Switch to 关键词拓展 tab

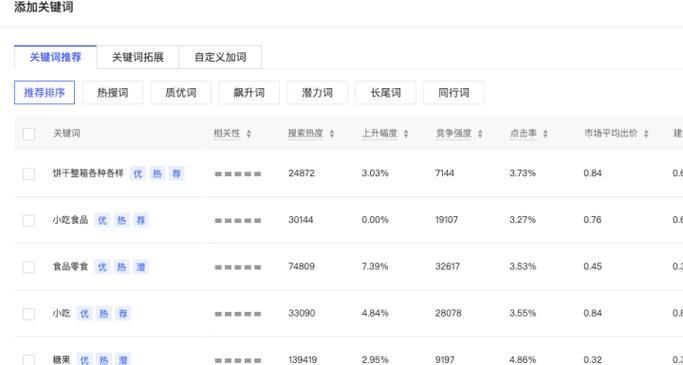[x=138, y=57]
